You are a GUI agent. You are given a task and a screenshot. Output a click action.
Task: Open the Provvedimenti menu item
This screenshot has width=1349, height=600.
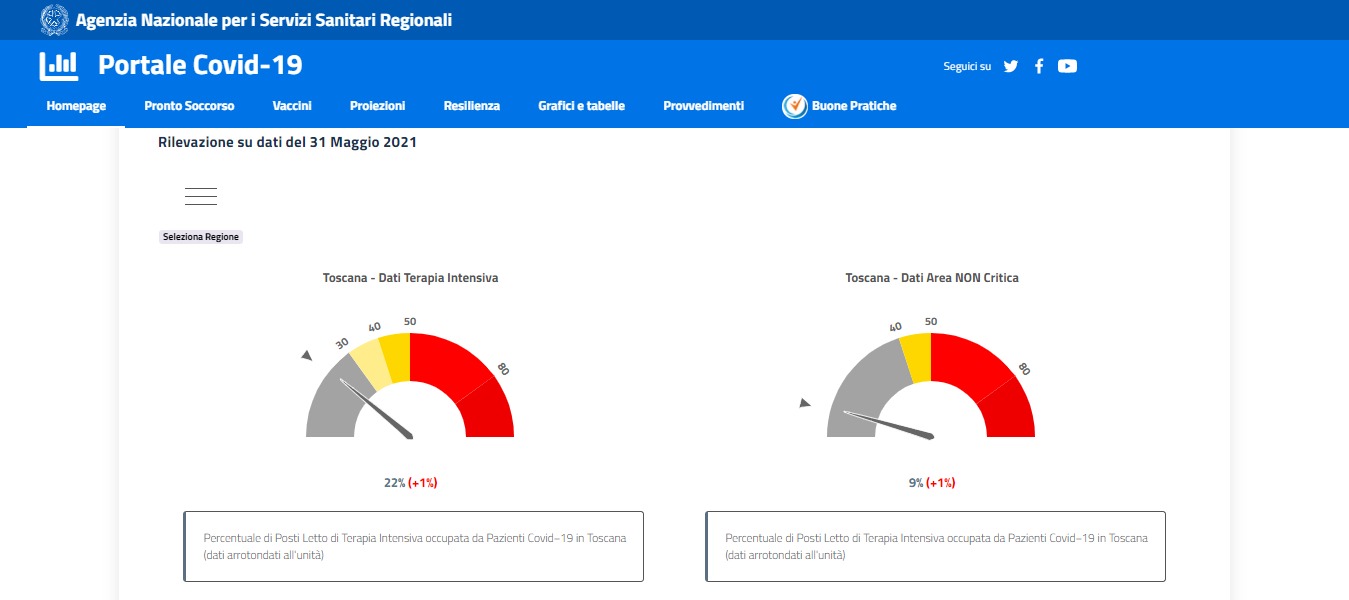point(703,106)
